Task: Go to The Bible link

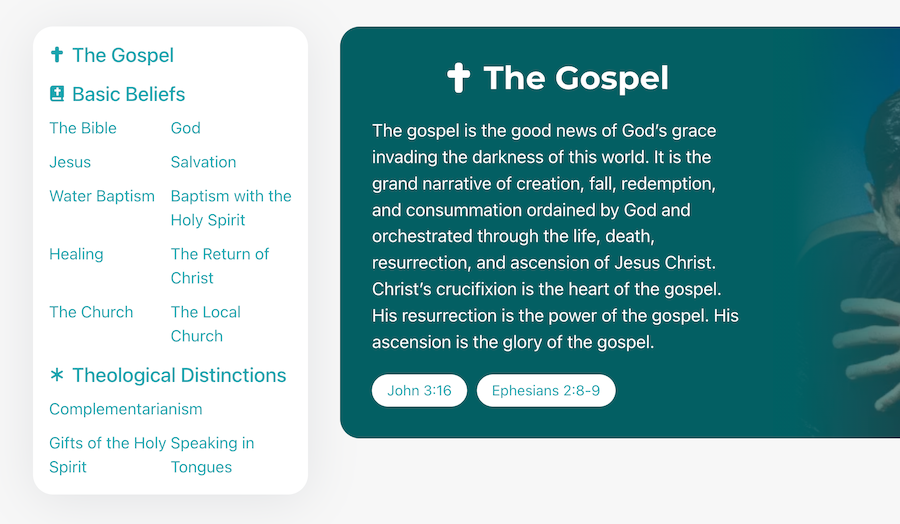Action: (83, 128)
